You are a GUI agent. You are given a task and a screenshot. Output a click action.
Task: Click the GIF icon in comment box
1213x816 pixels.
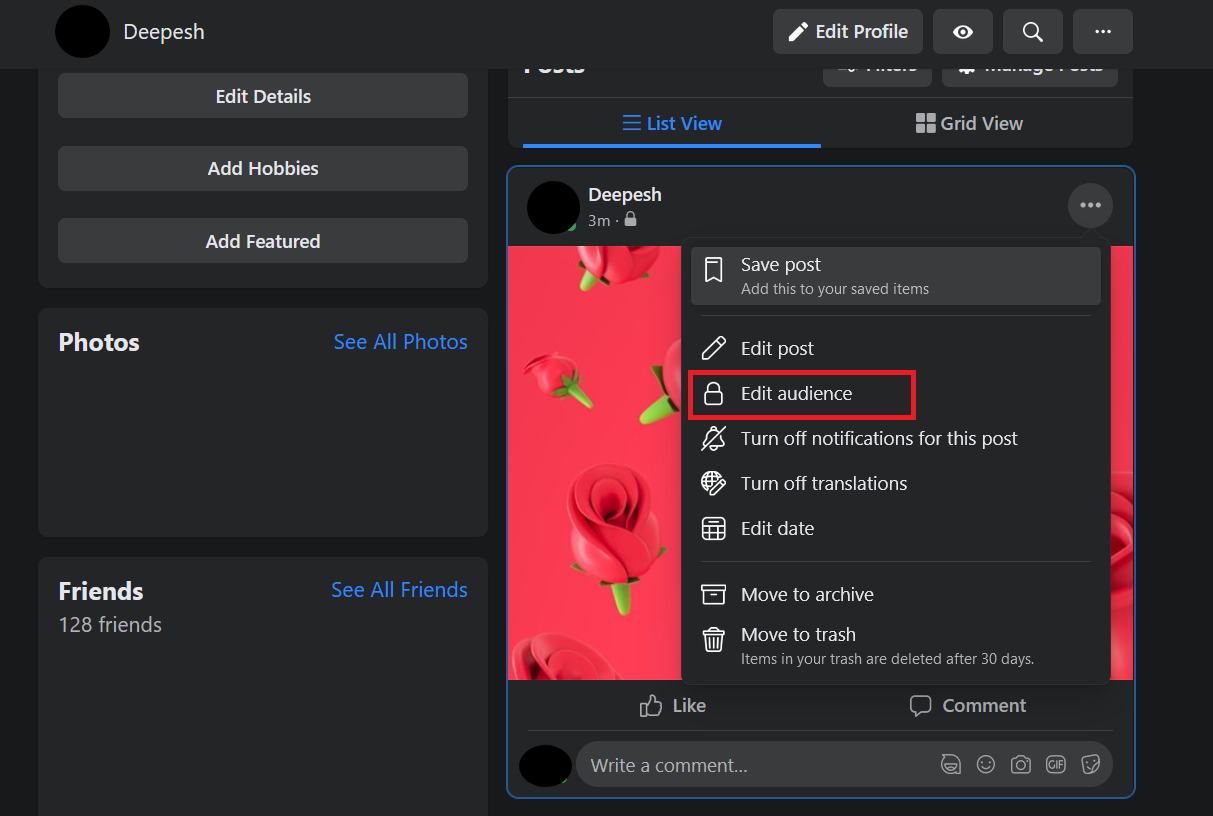(1056, 765)
